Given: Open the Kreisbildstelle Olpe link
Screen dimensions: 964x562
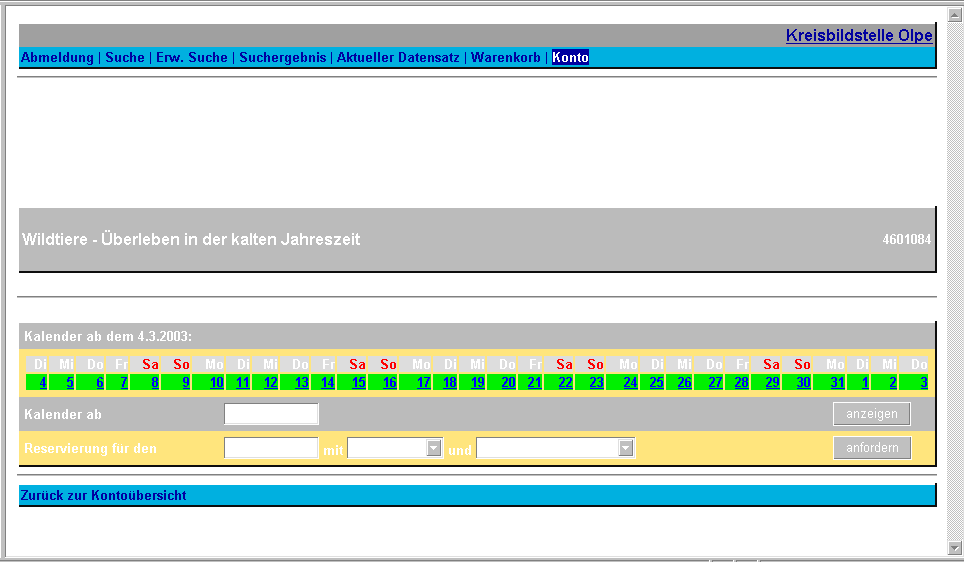Looking at the screenshot, I should click(858, 36).
